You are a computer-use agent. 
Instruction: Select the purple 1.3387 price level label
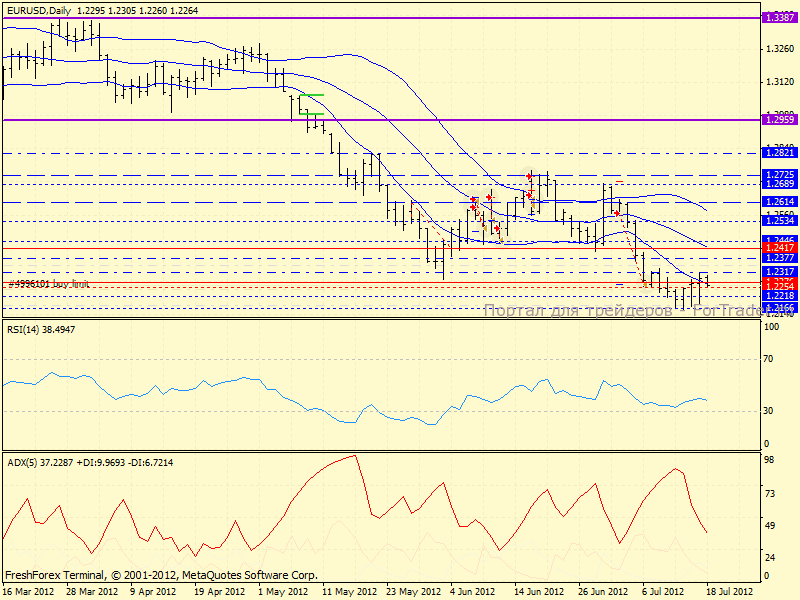(779, 18)
